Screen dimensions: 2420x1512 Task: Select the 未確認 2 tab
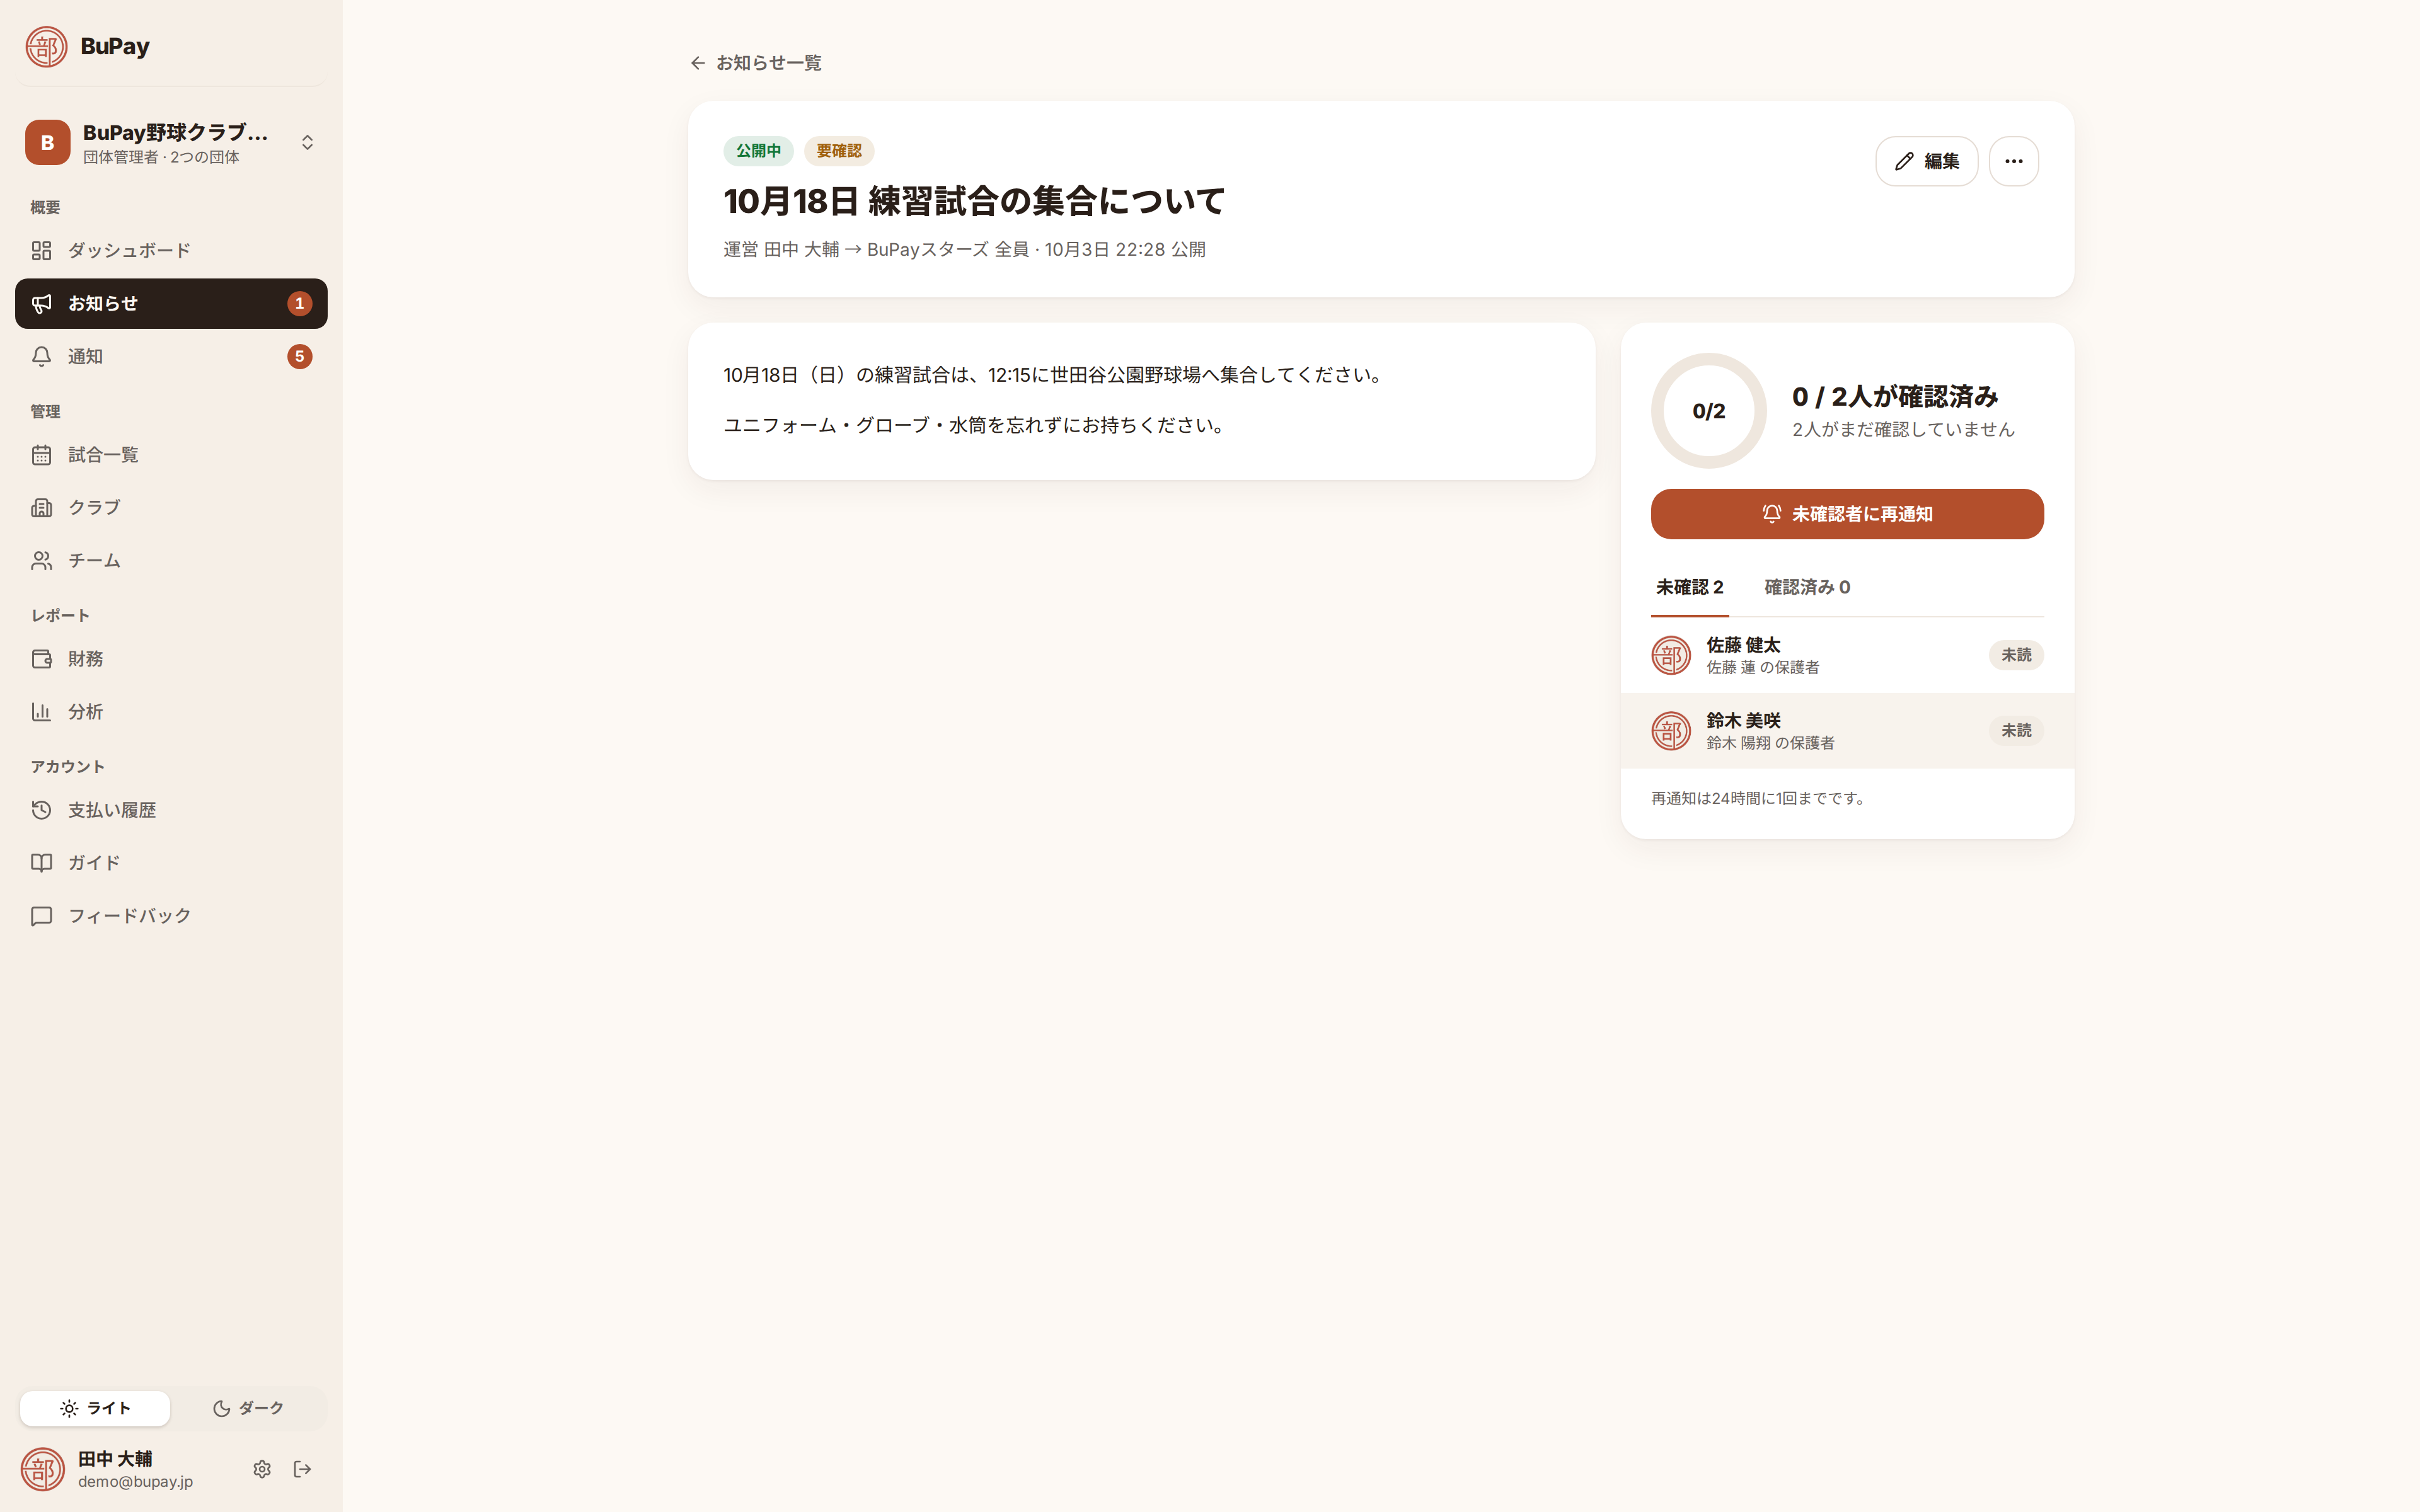point(1689,588)
